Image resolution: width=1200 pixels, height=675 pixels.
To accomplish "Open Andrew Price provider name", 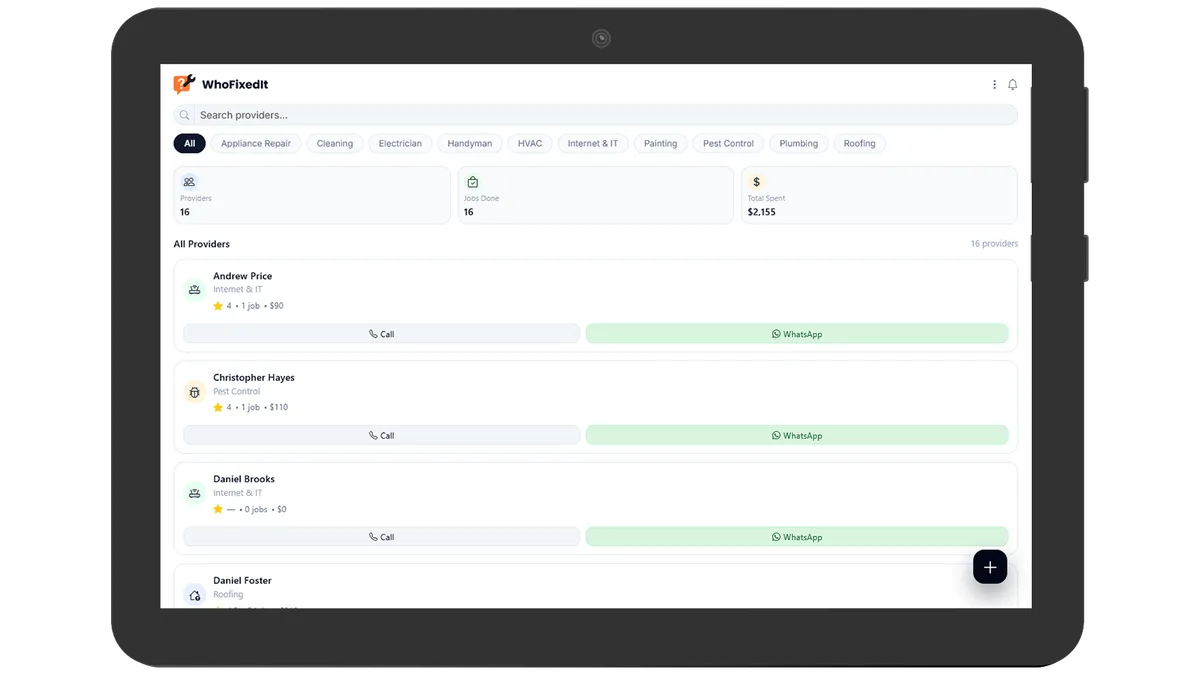I will [242, 276].
